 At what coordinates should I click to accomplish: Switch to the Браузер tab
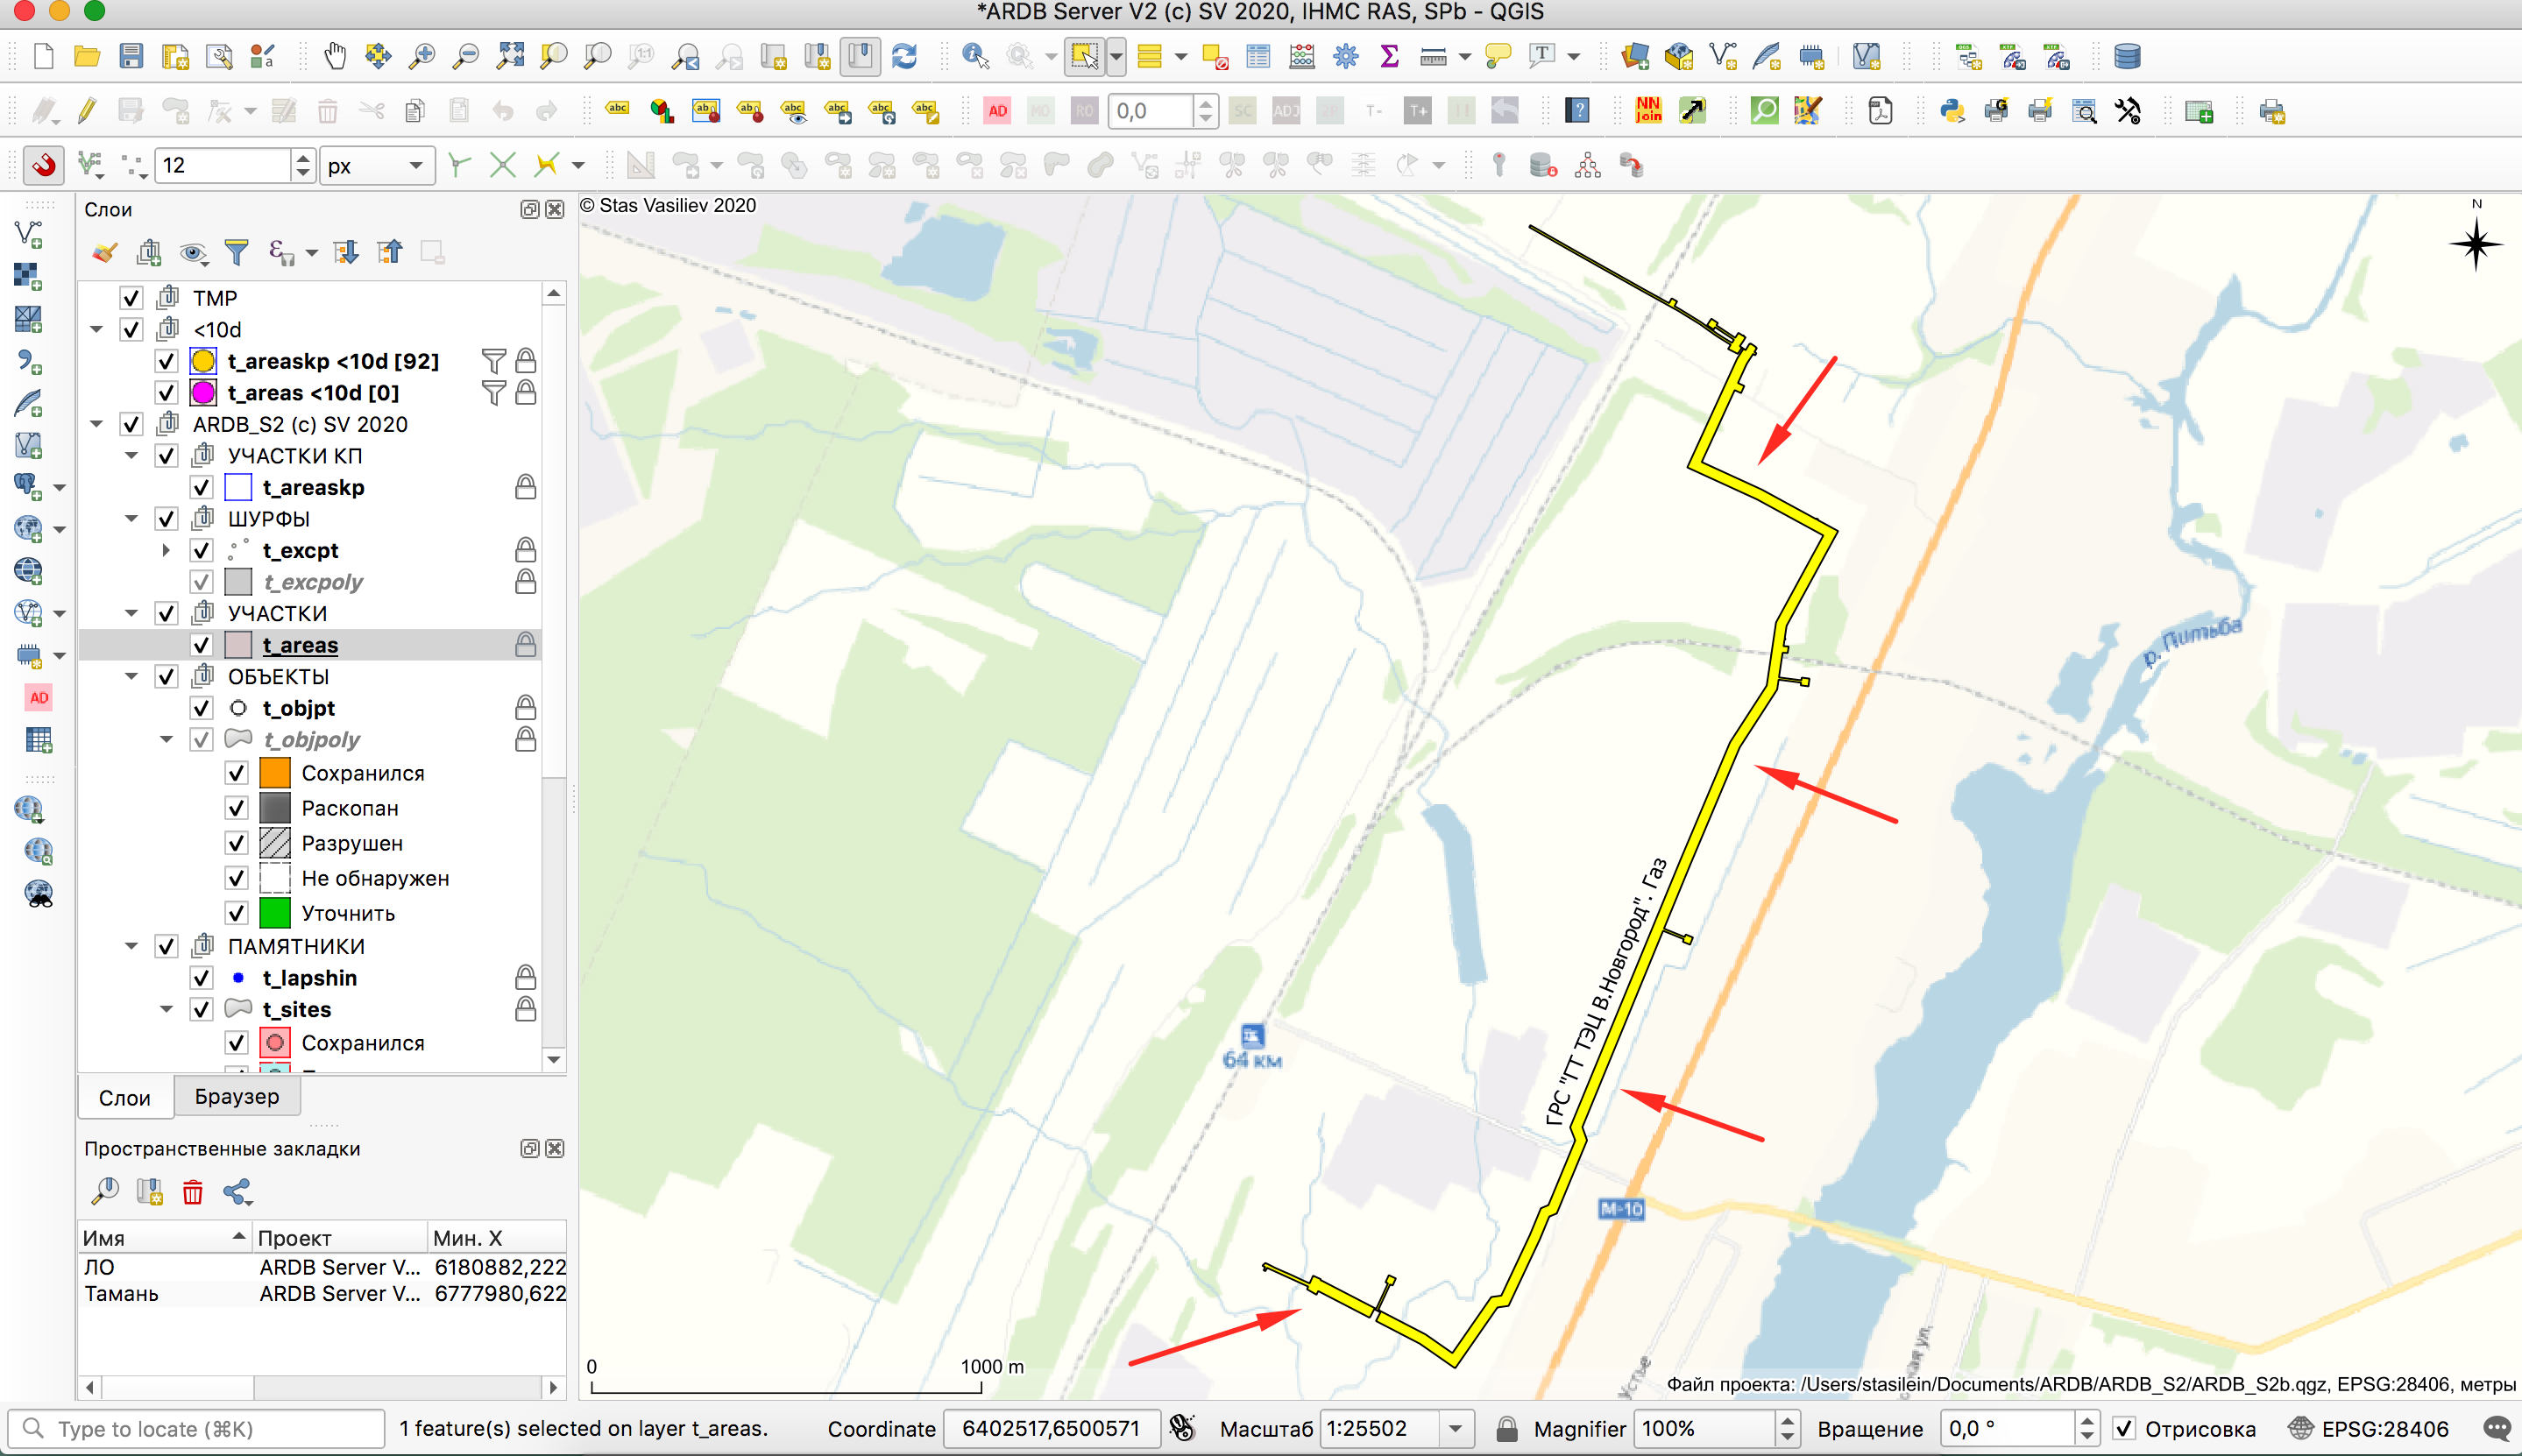(237, 1096)
